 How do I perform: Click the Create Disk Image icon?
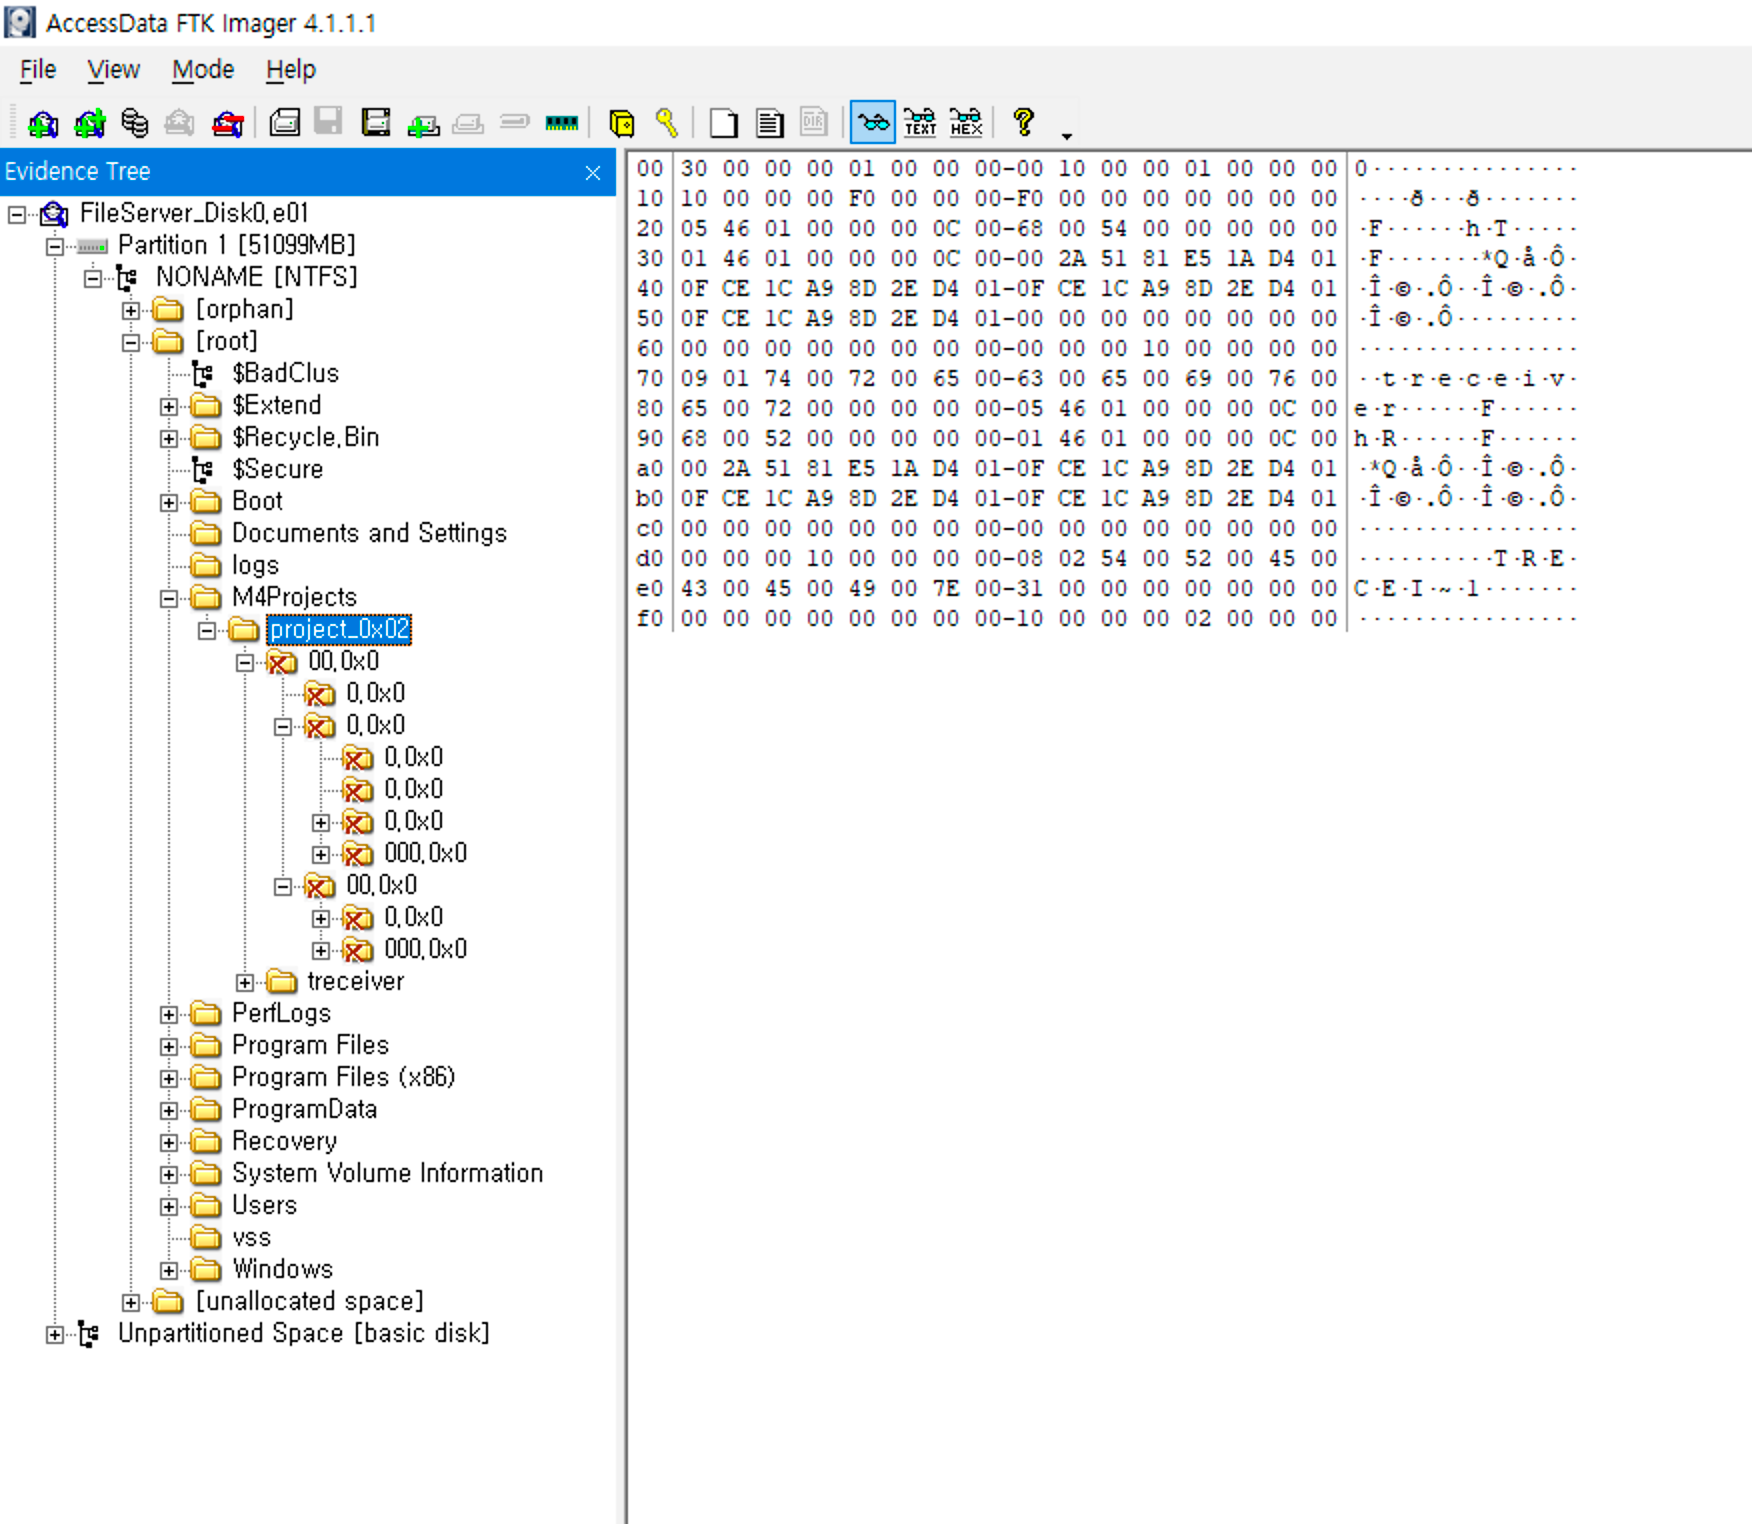(285, 123)
